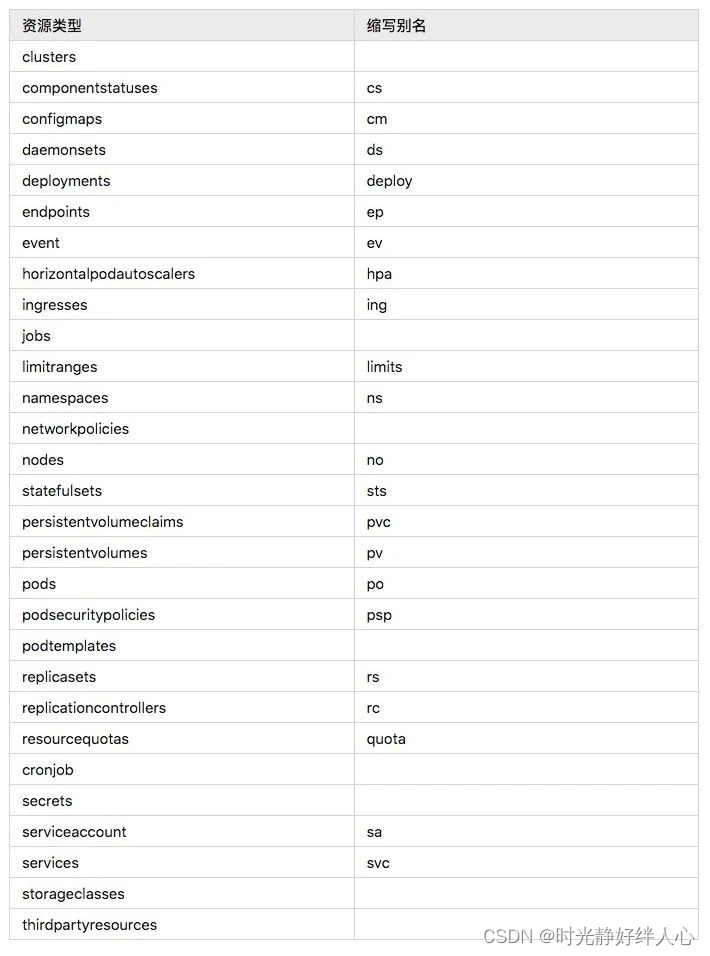710x956 pixels.
Task: Select the horizontalpodautoscalers cell
Action: click(x=108, y=274)
